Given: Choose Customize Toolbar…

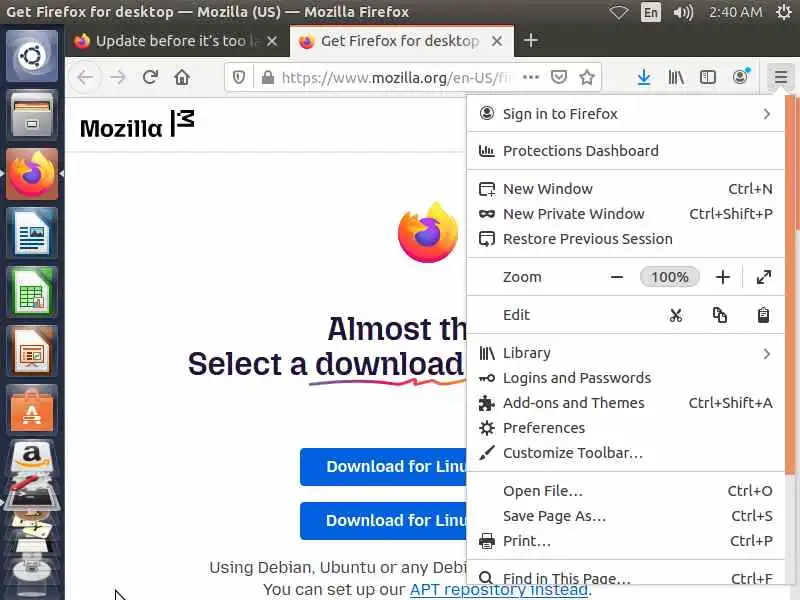Looking at the screenshot, I should pyautogui.click(x=626, y=453).
